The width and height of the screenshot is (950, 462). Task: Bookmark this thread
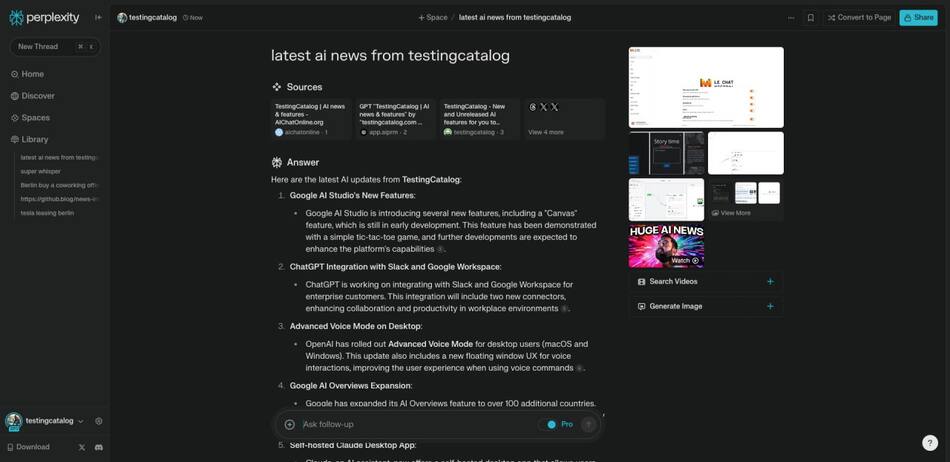point(810,17)
